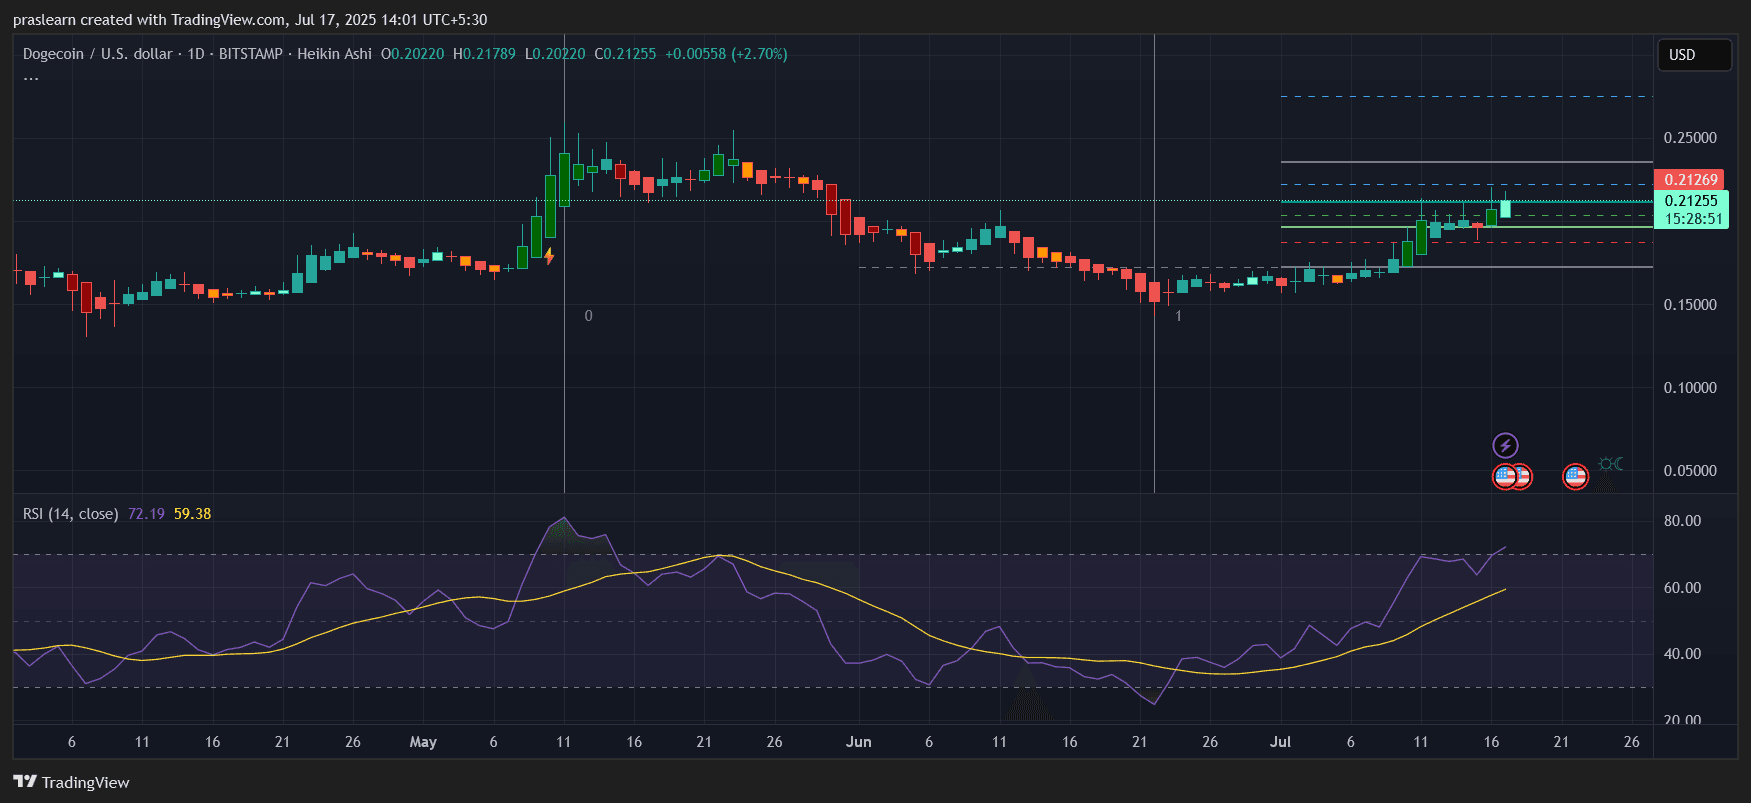Screen dimensions: 1751x803
Task: Click the TradingView logo at bottom left
Action: (x=71, y=782)
